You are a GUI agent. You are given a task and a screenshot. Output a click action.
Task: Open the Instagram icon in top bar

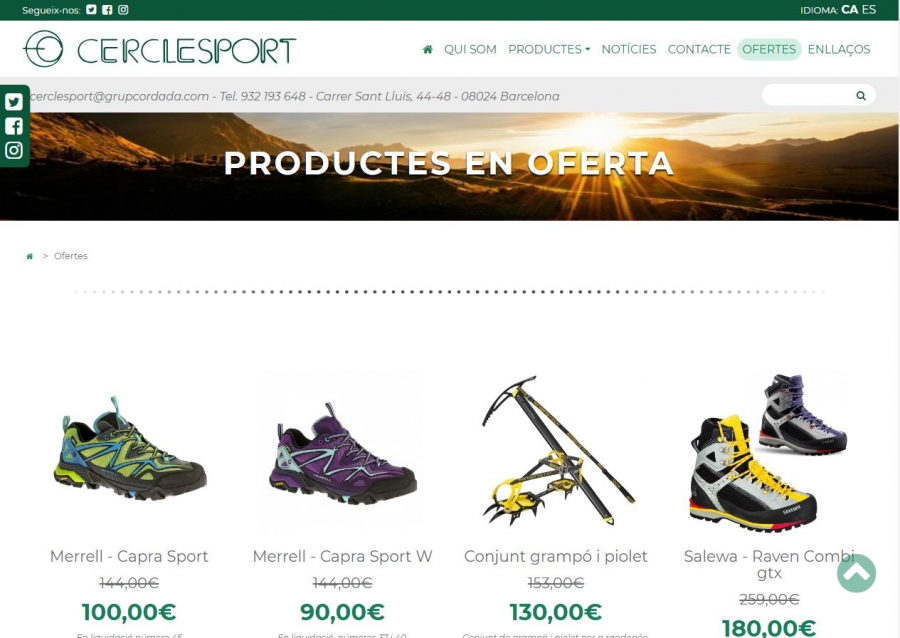[x=123, y=10]
